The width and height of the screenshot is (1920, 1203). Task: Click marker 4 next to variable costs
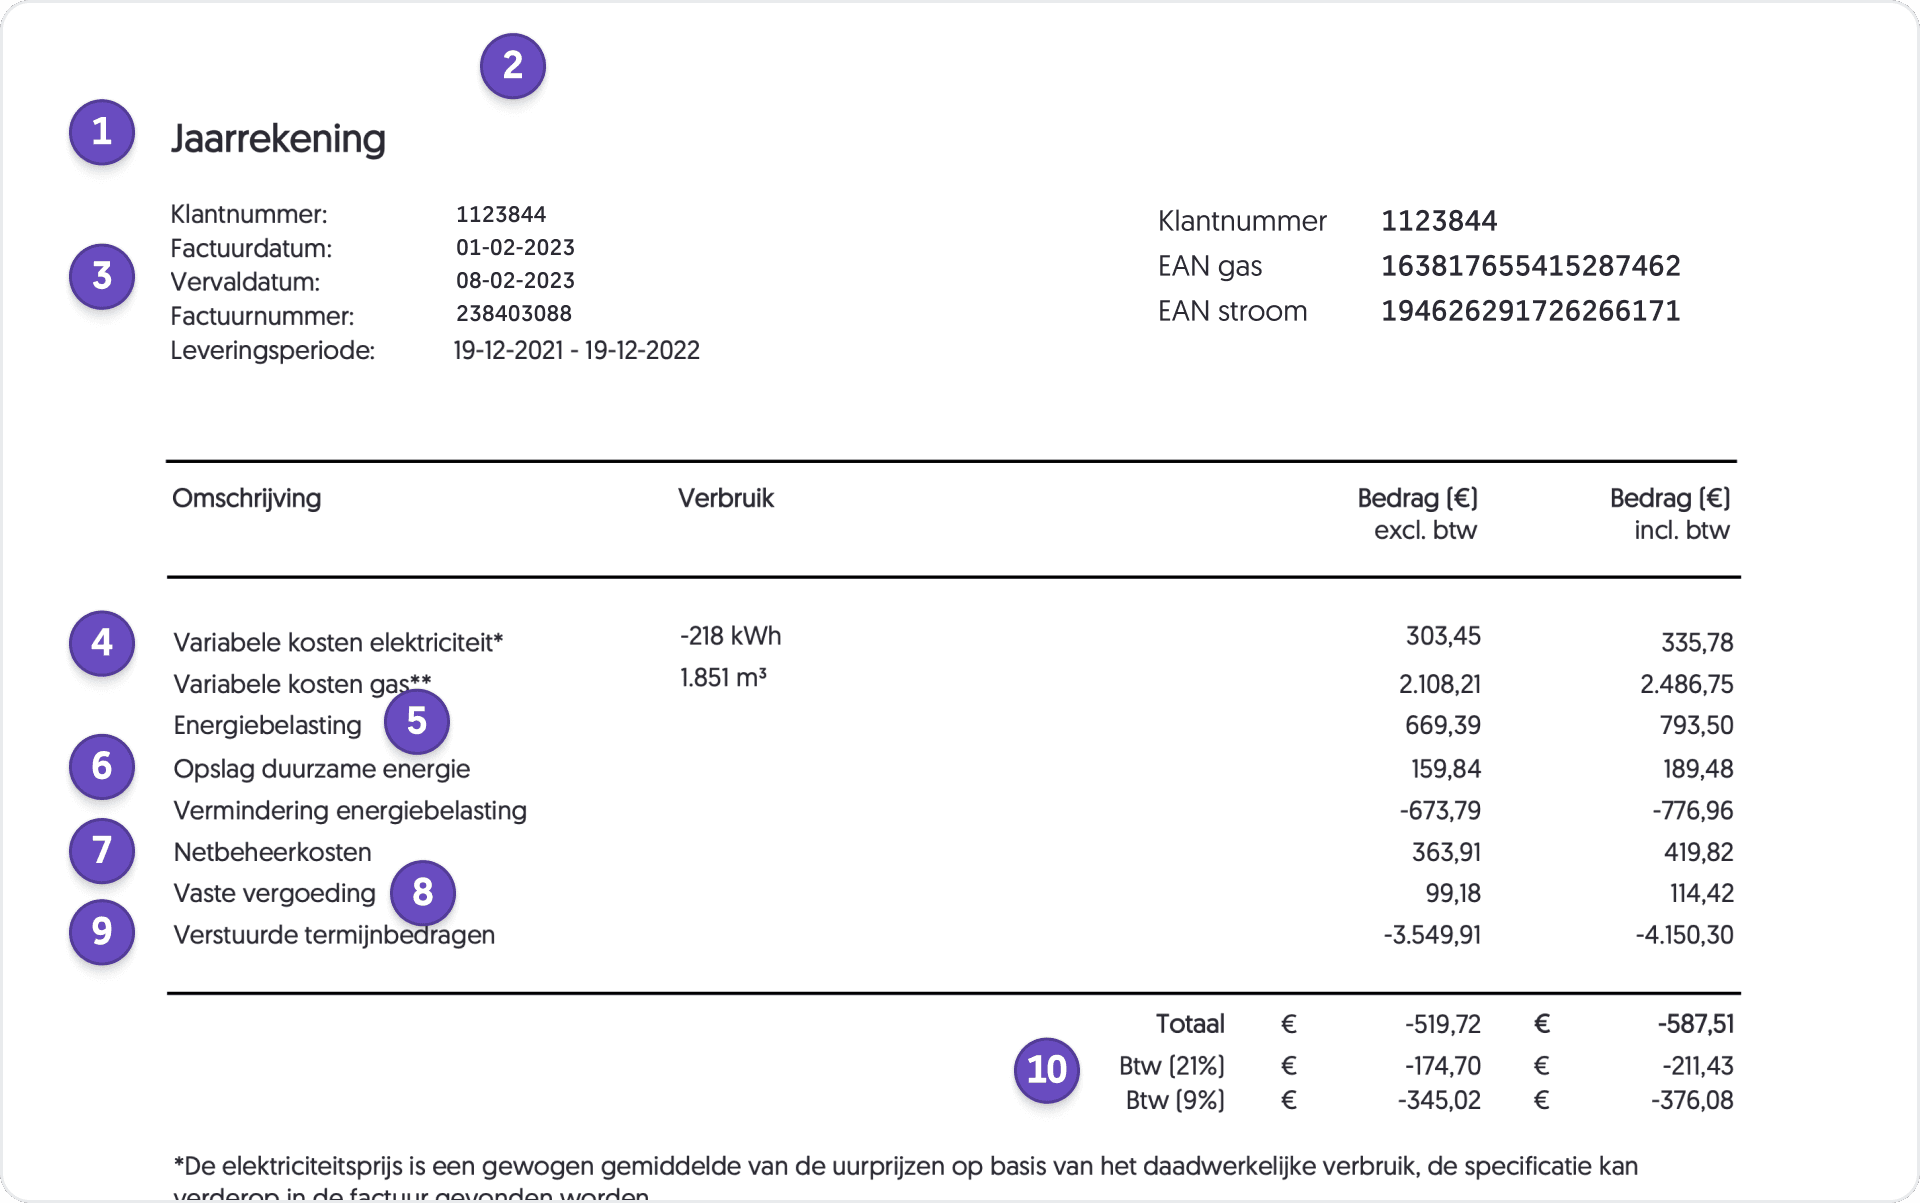100,644
